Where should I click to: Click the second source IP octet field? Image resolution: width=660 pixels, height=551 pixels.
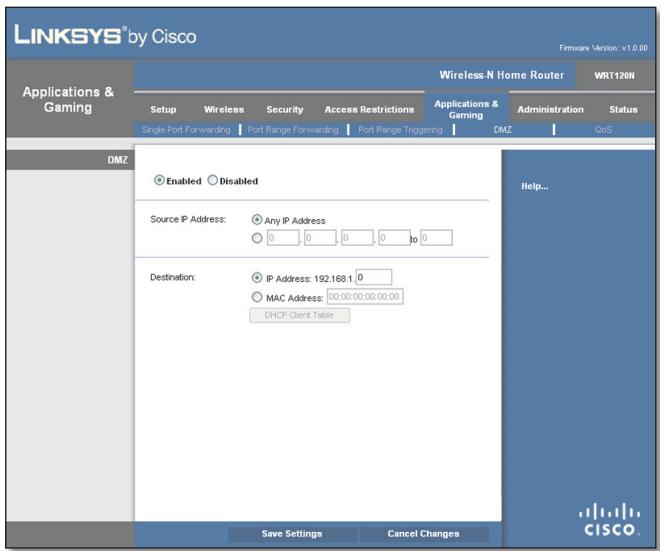pos(320,238)
